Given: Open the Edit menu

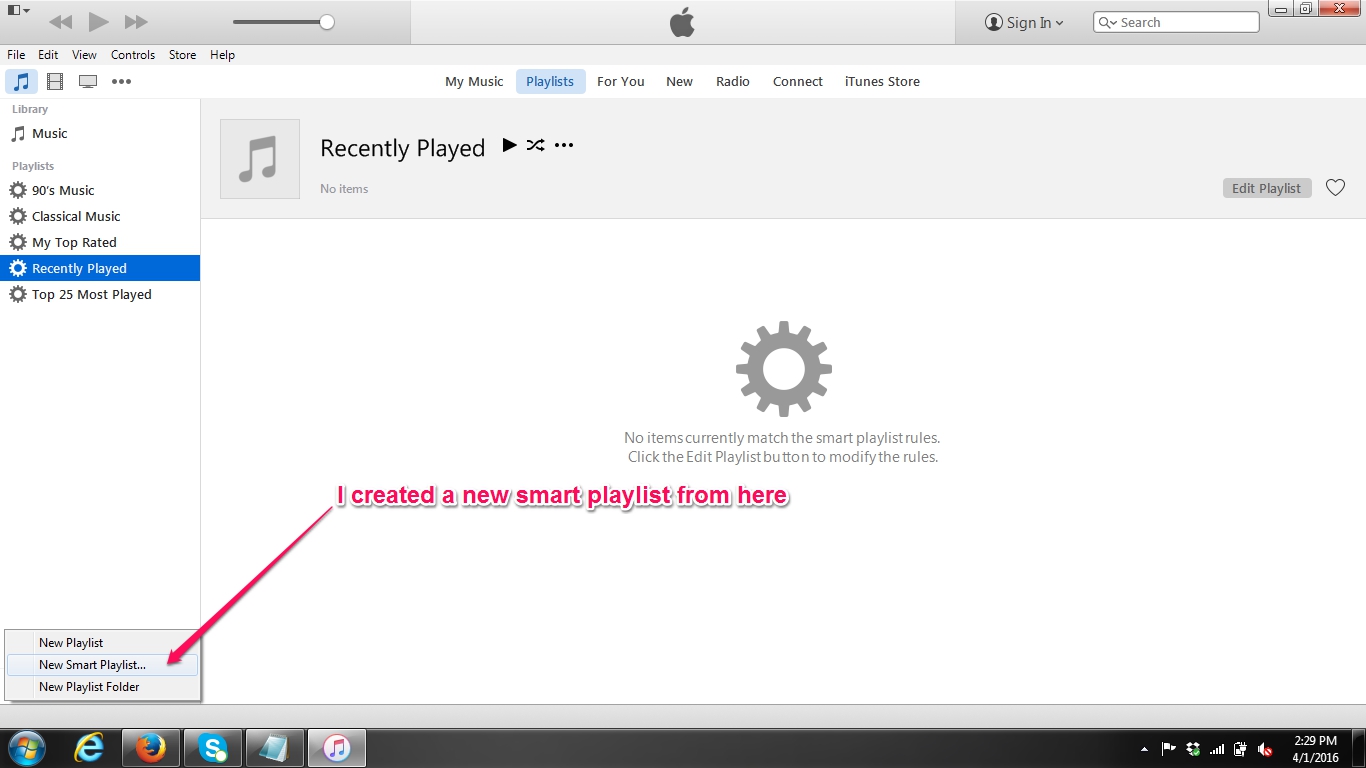Looking at the screenshot, I should point(48,55).
